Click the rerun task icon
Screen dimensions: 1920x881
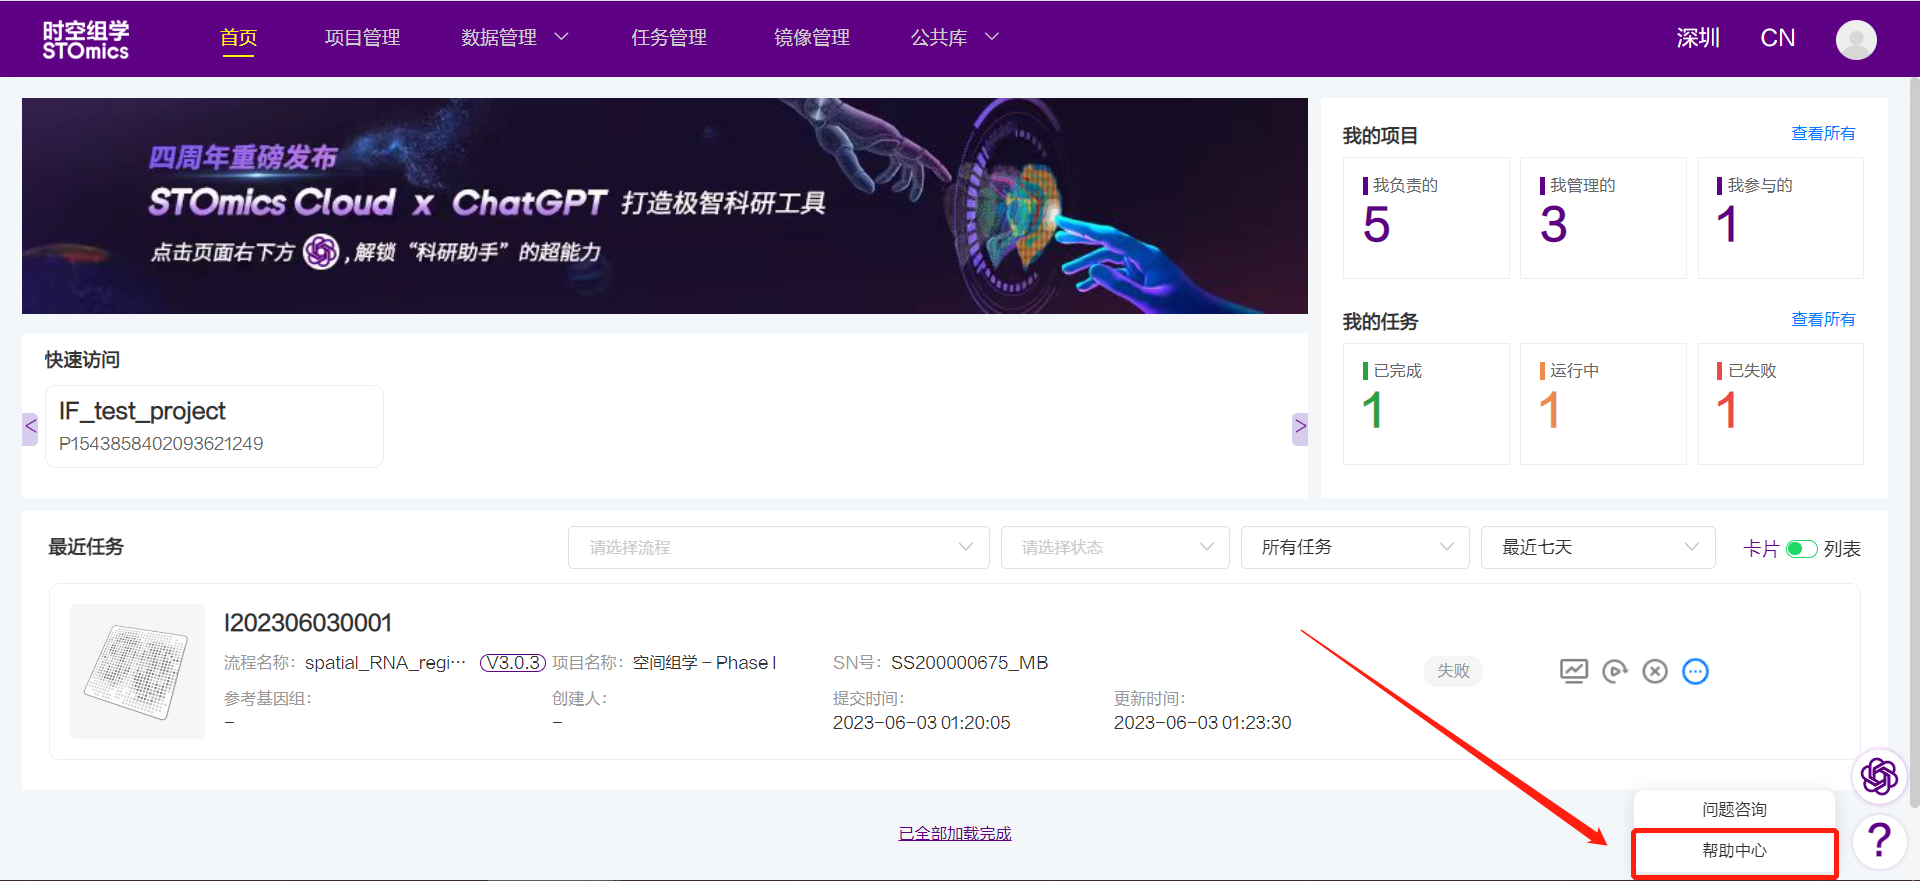click(x=1614, y=671)
